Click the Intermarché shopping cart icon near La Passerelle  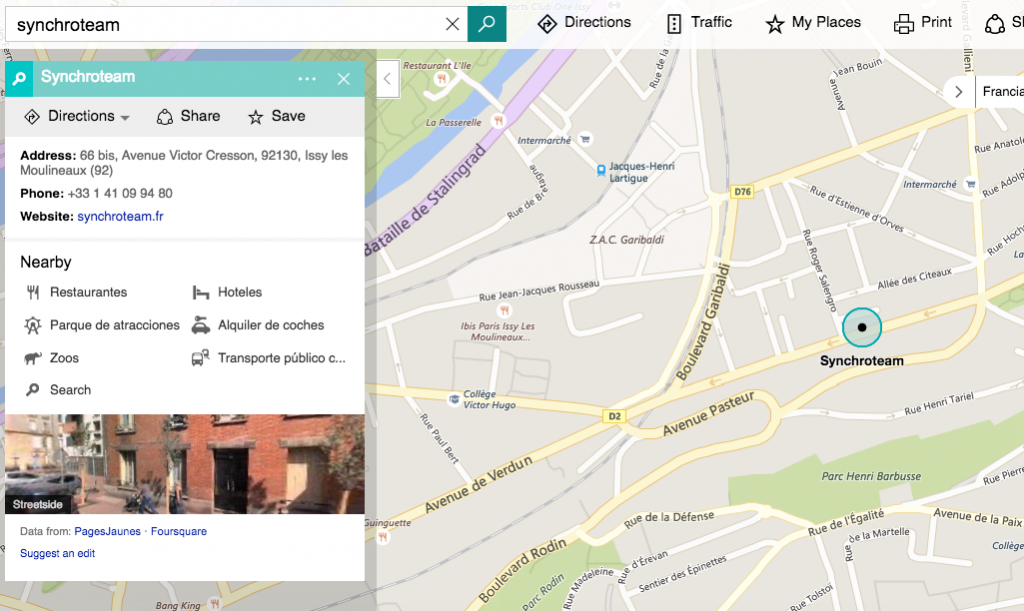(x=585, y=139)
